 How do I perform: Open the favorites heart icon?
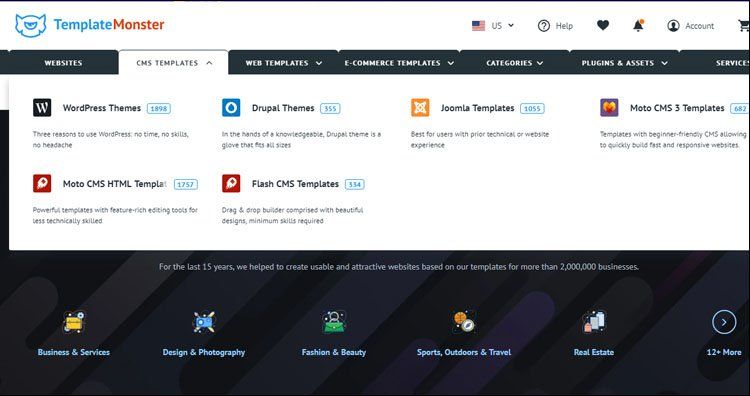coord(603,25)
